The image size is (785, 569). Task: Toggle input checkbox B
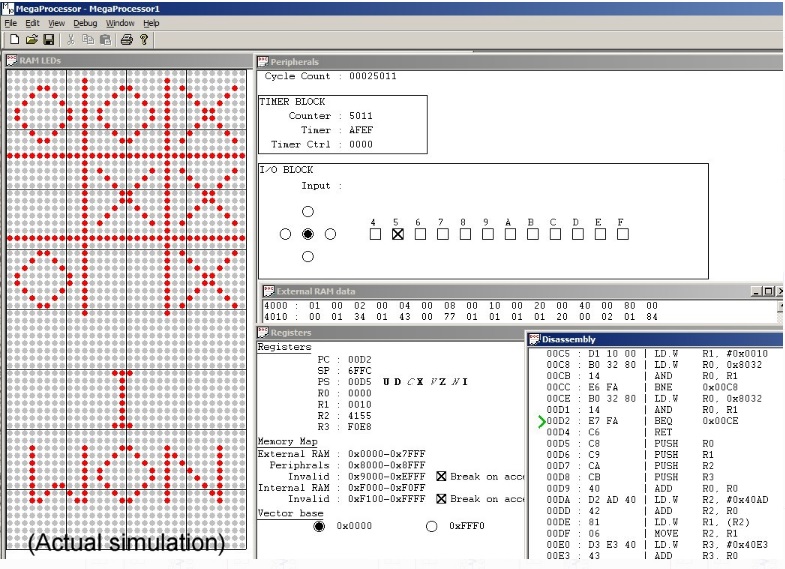point(533,234)
